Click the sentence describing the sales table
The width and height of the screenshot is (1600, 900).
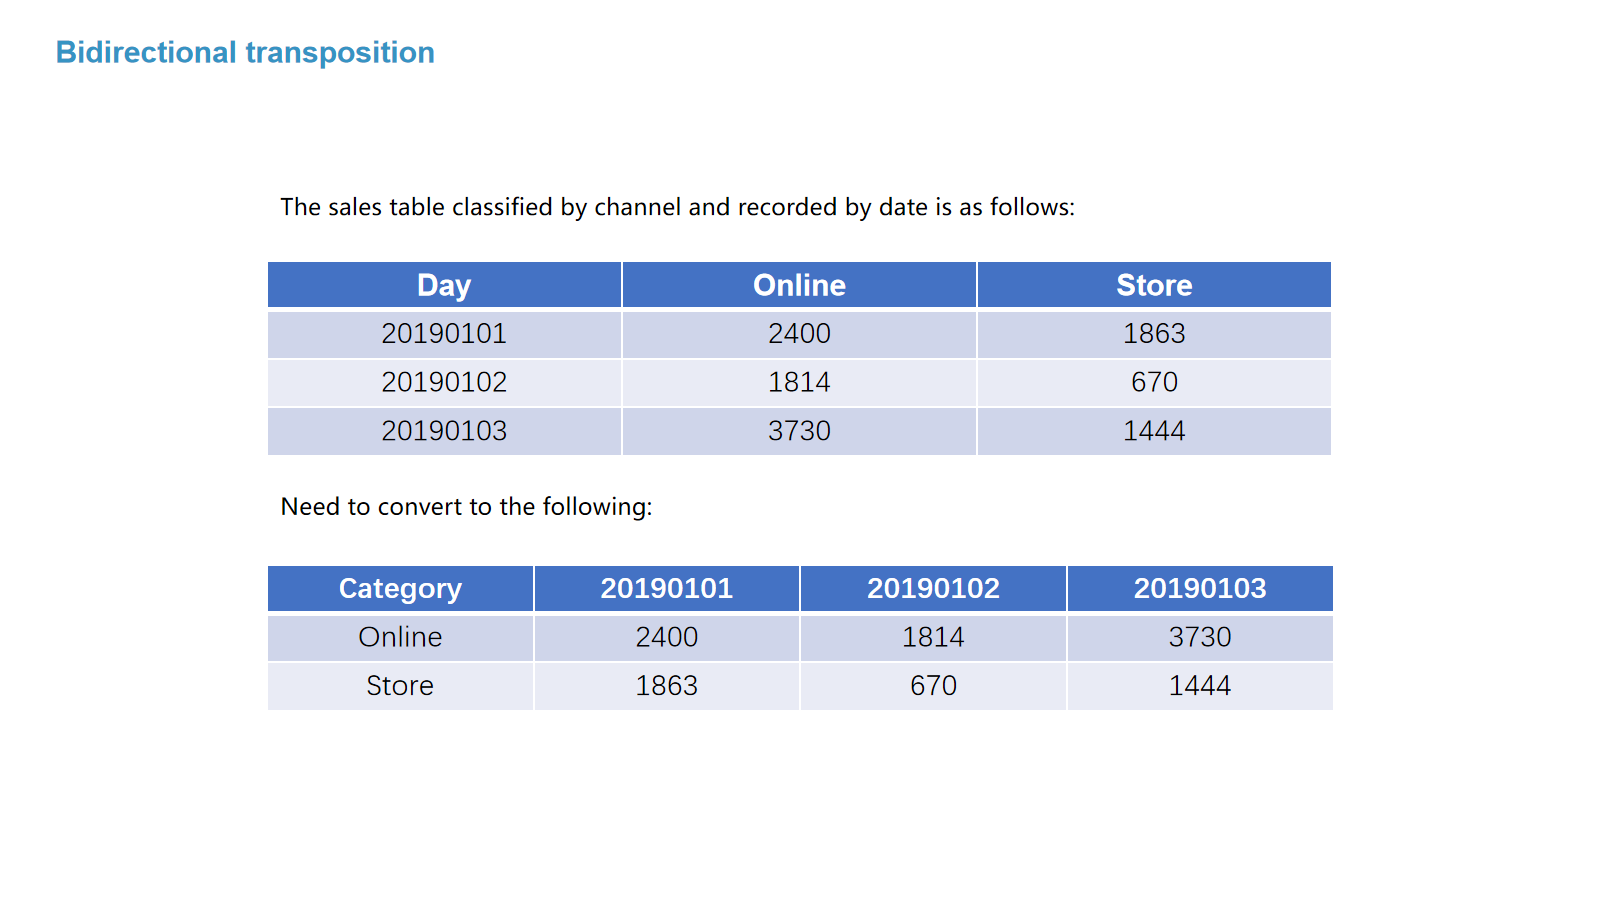[677, 207]
